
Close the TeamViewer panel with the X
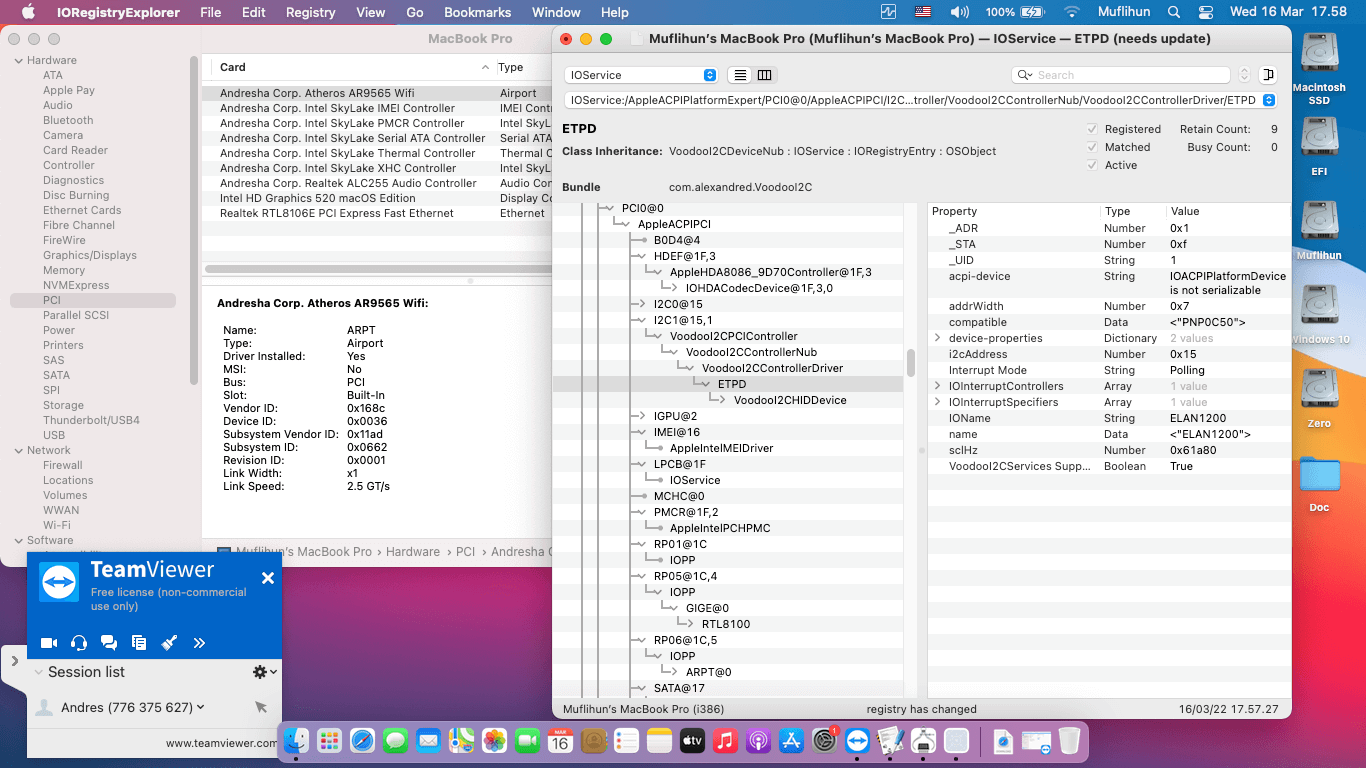pos(267,578)
